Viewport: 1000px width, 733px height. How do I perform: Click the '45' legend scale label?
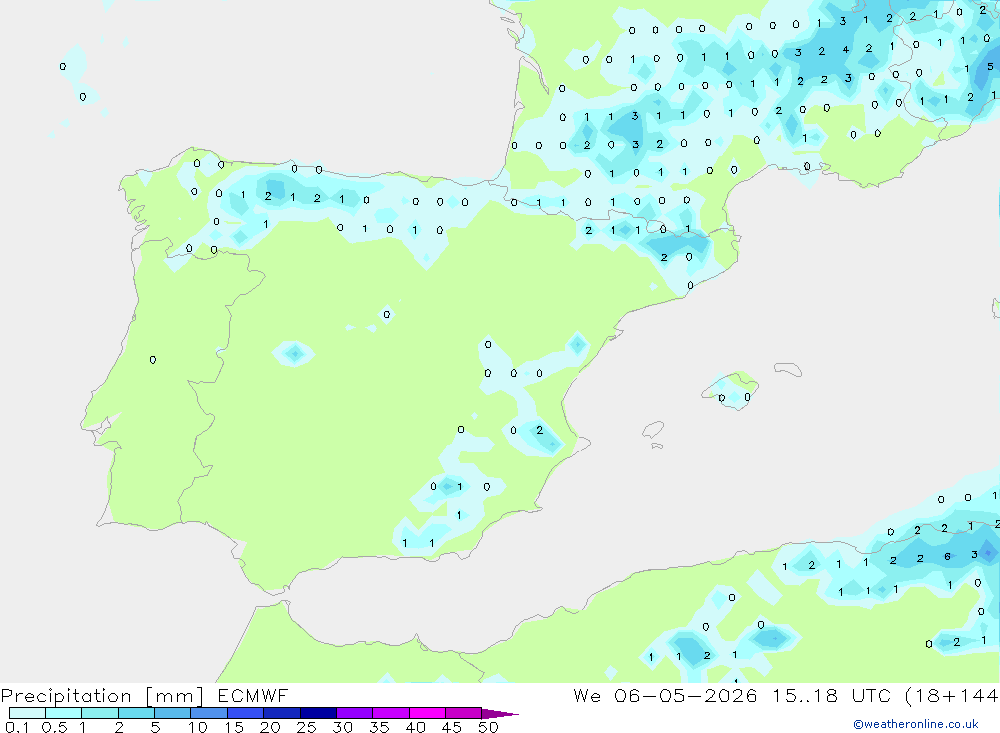point(452,727)
